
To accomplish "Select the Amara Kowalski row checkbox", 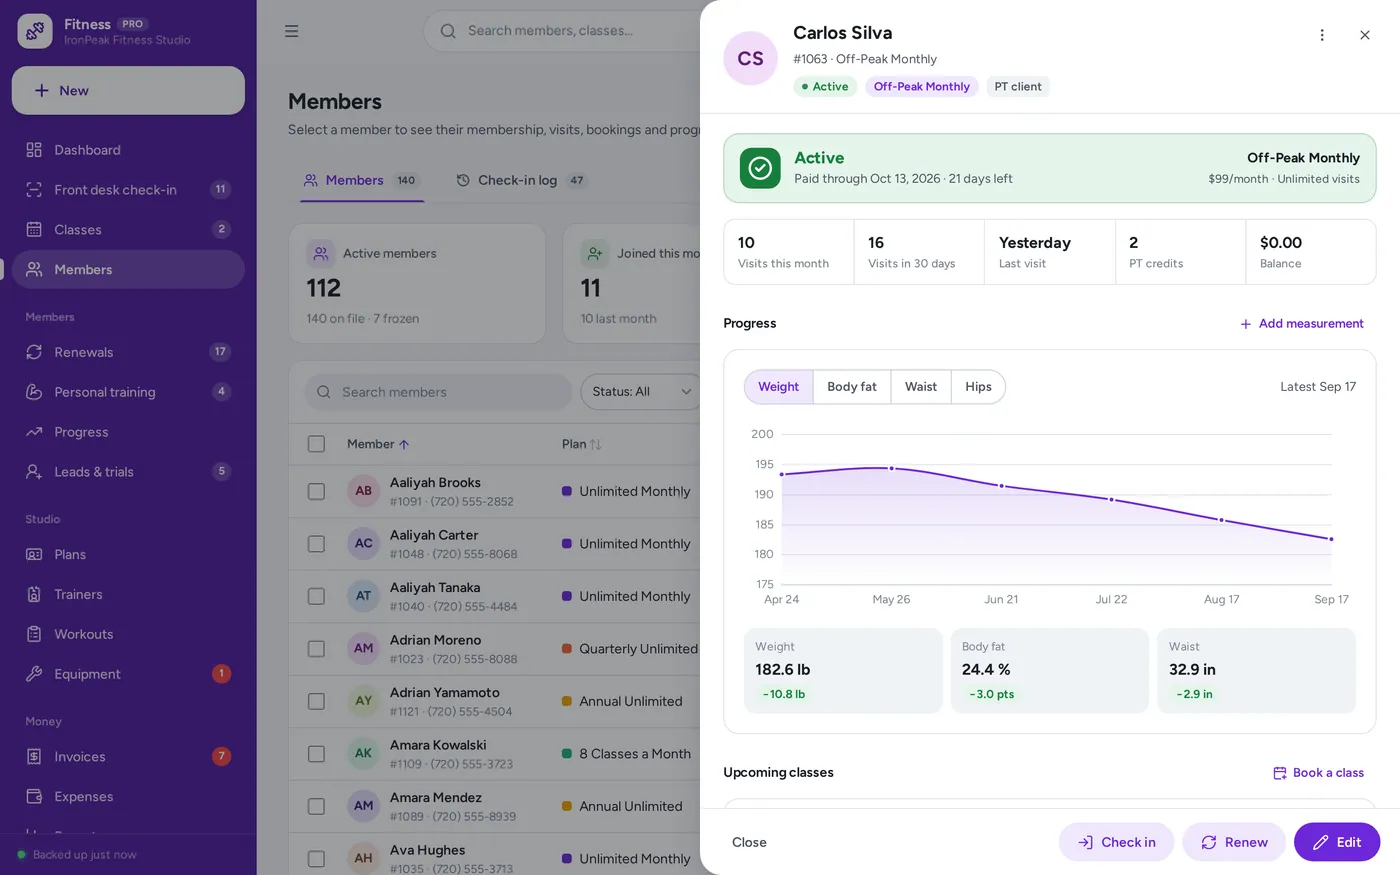I will [x=316, y=754].
